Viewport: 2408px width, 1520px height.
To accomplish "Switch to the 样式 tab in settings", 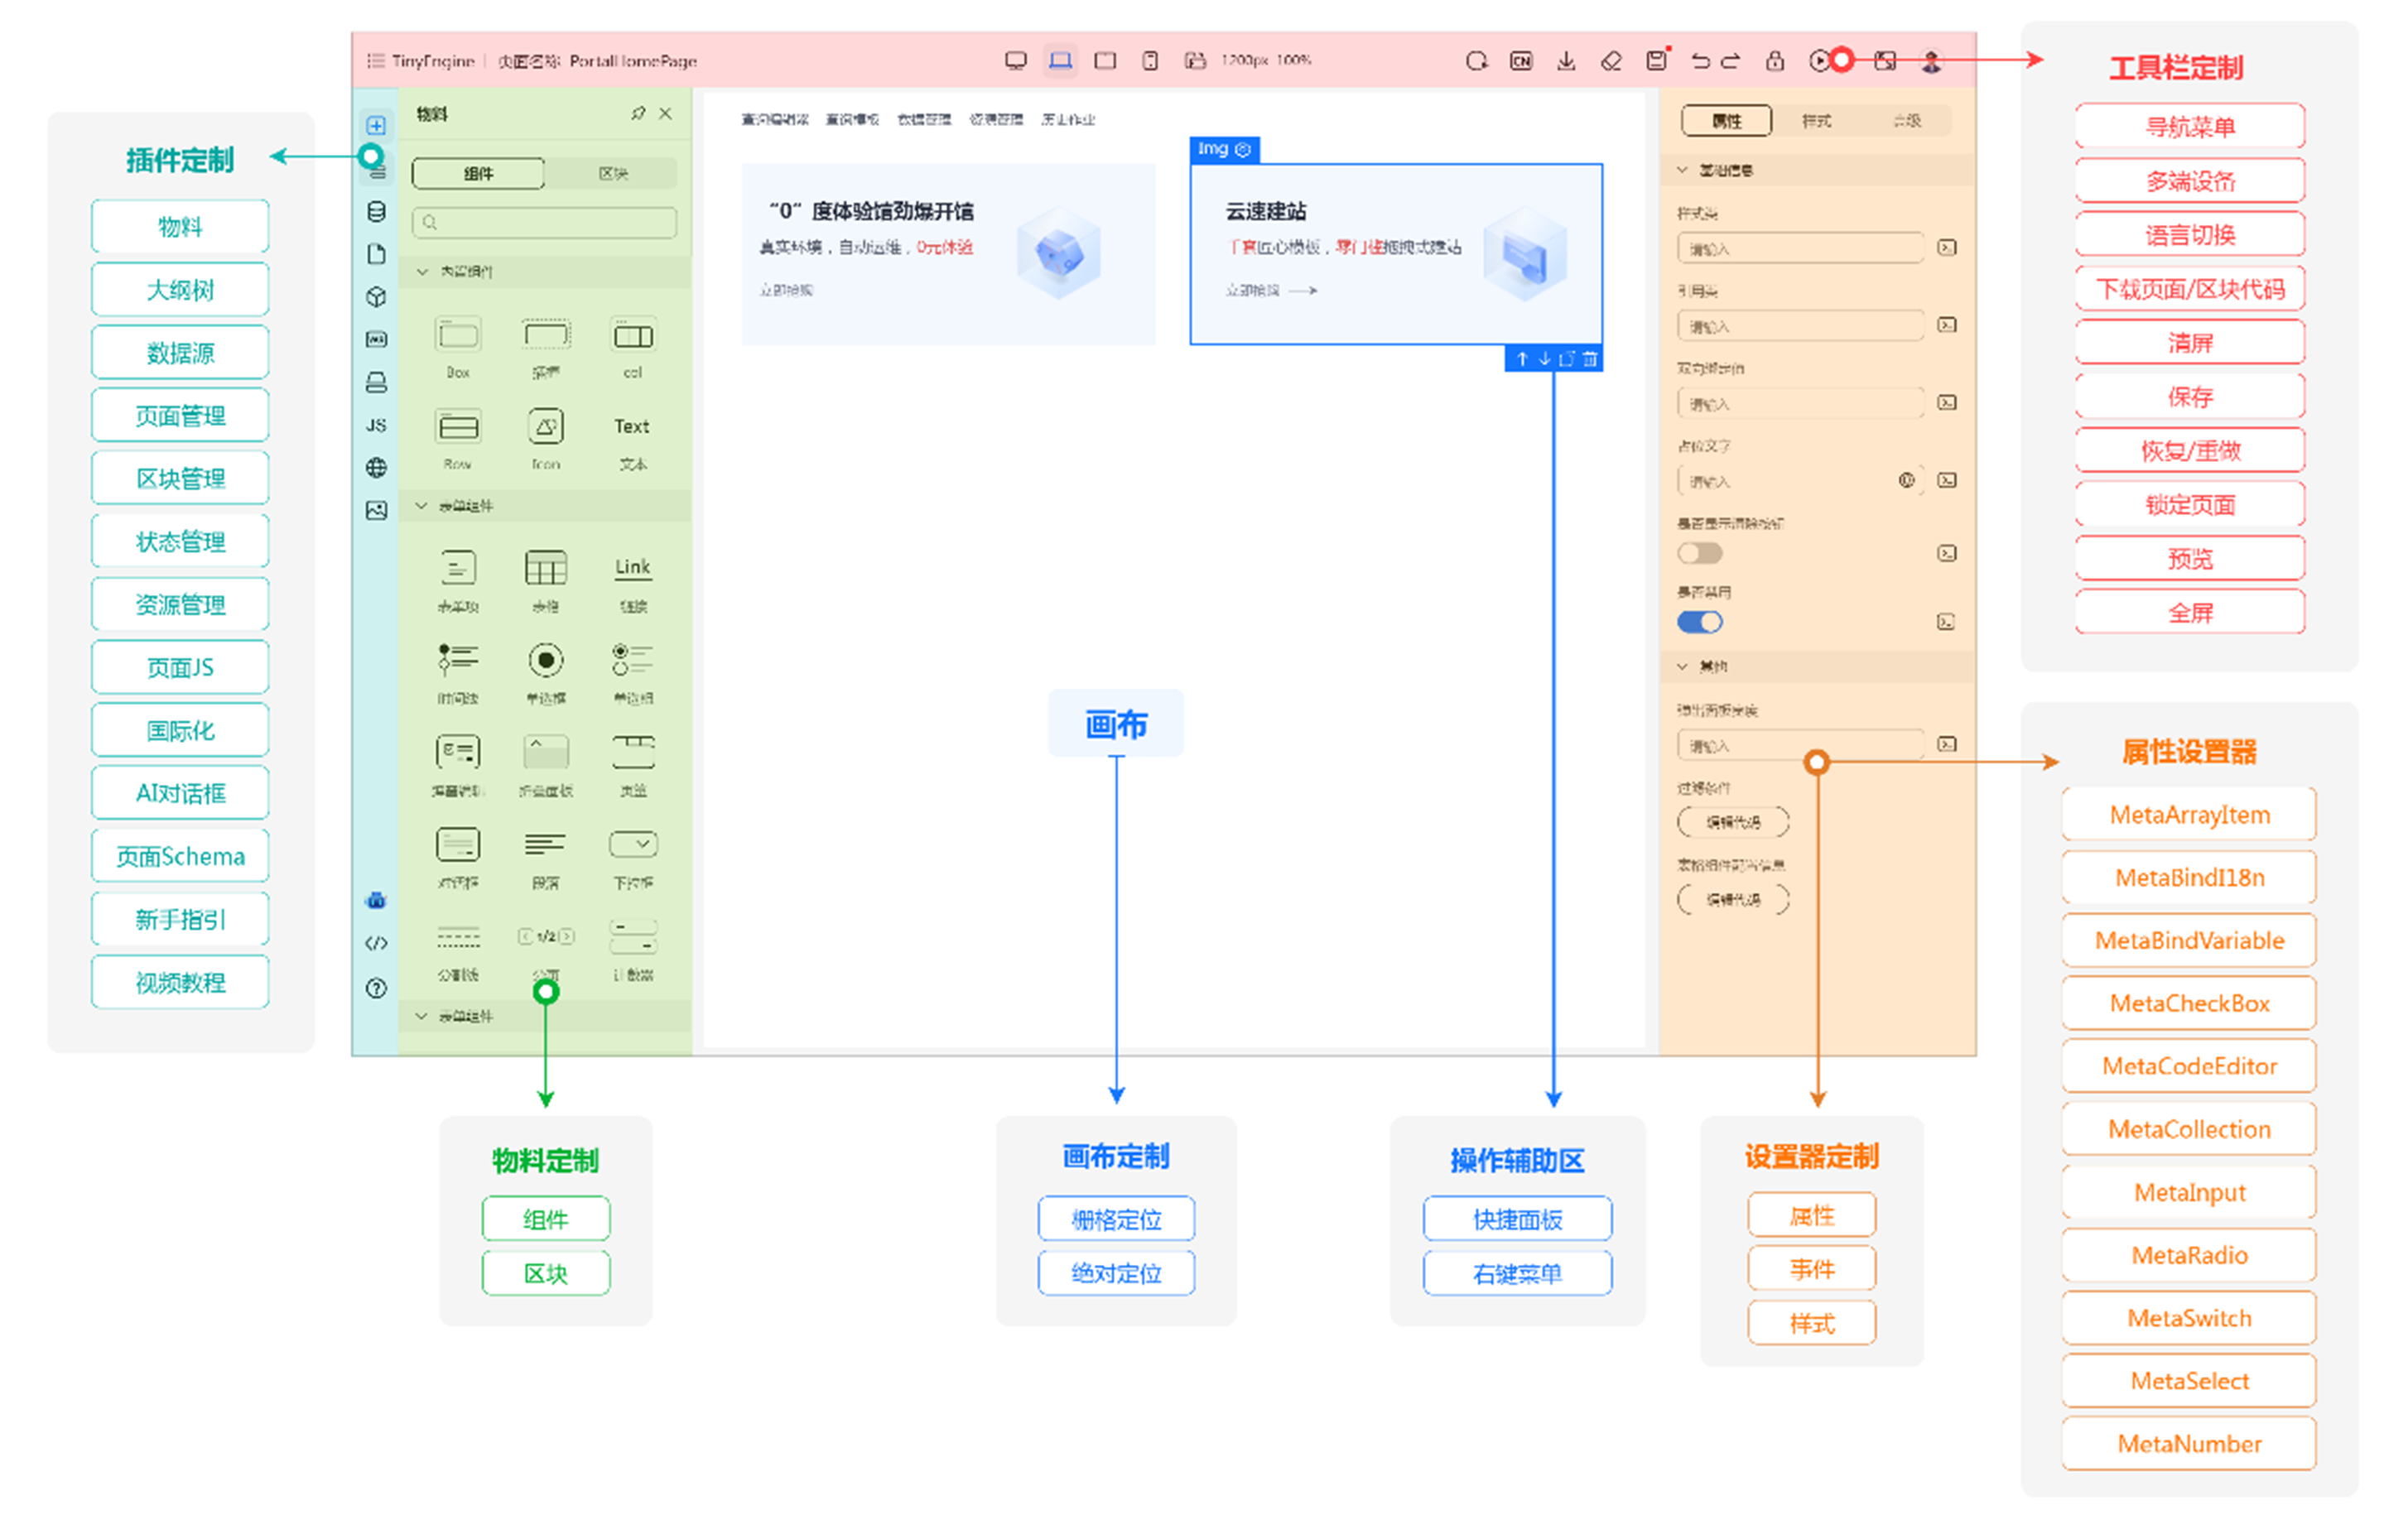I will pos(1816,121).
